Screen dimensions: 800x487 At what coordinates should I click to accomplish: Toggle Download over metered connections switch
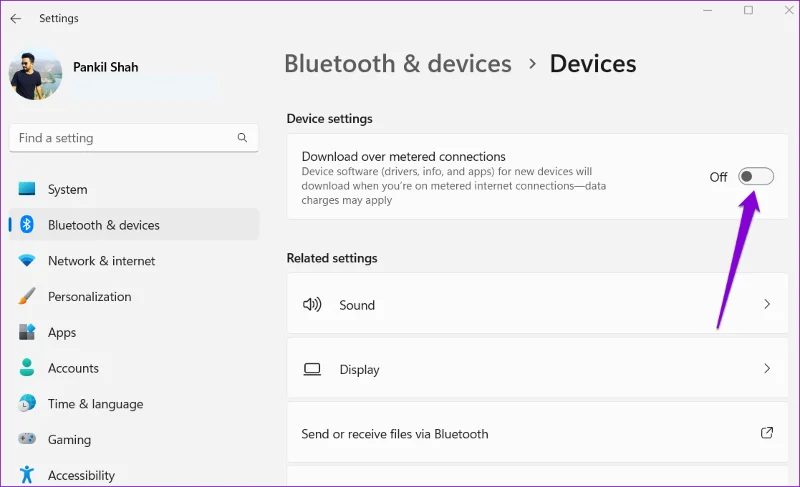(756, 176)
